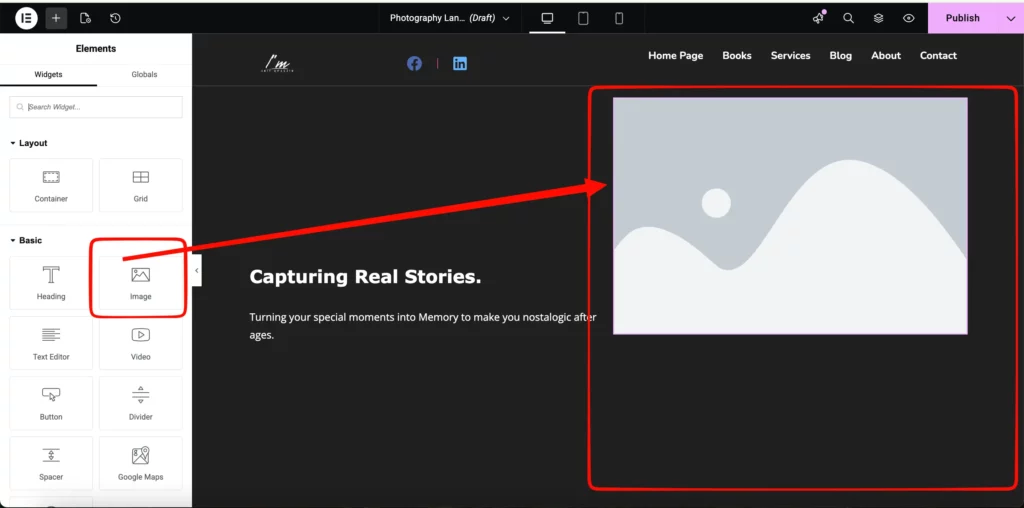This screenshot has height=508, width=1024.
Task: Select the Grid widget
Action: (140, 185)
